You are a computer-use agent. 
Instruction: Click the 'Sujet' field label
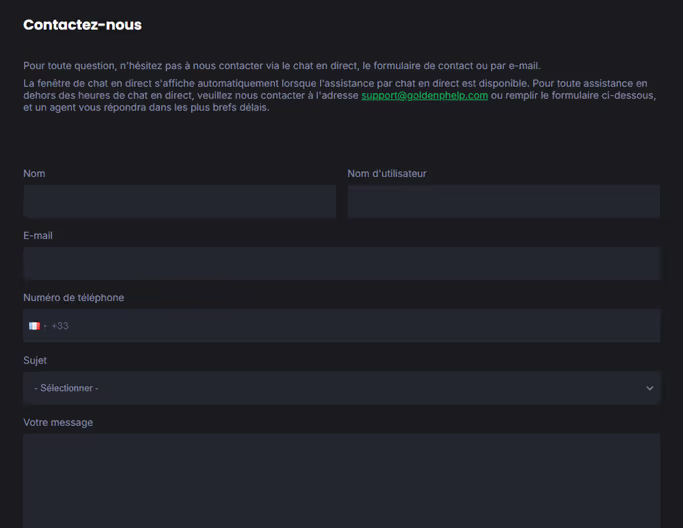(35, 360)
